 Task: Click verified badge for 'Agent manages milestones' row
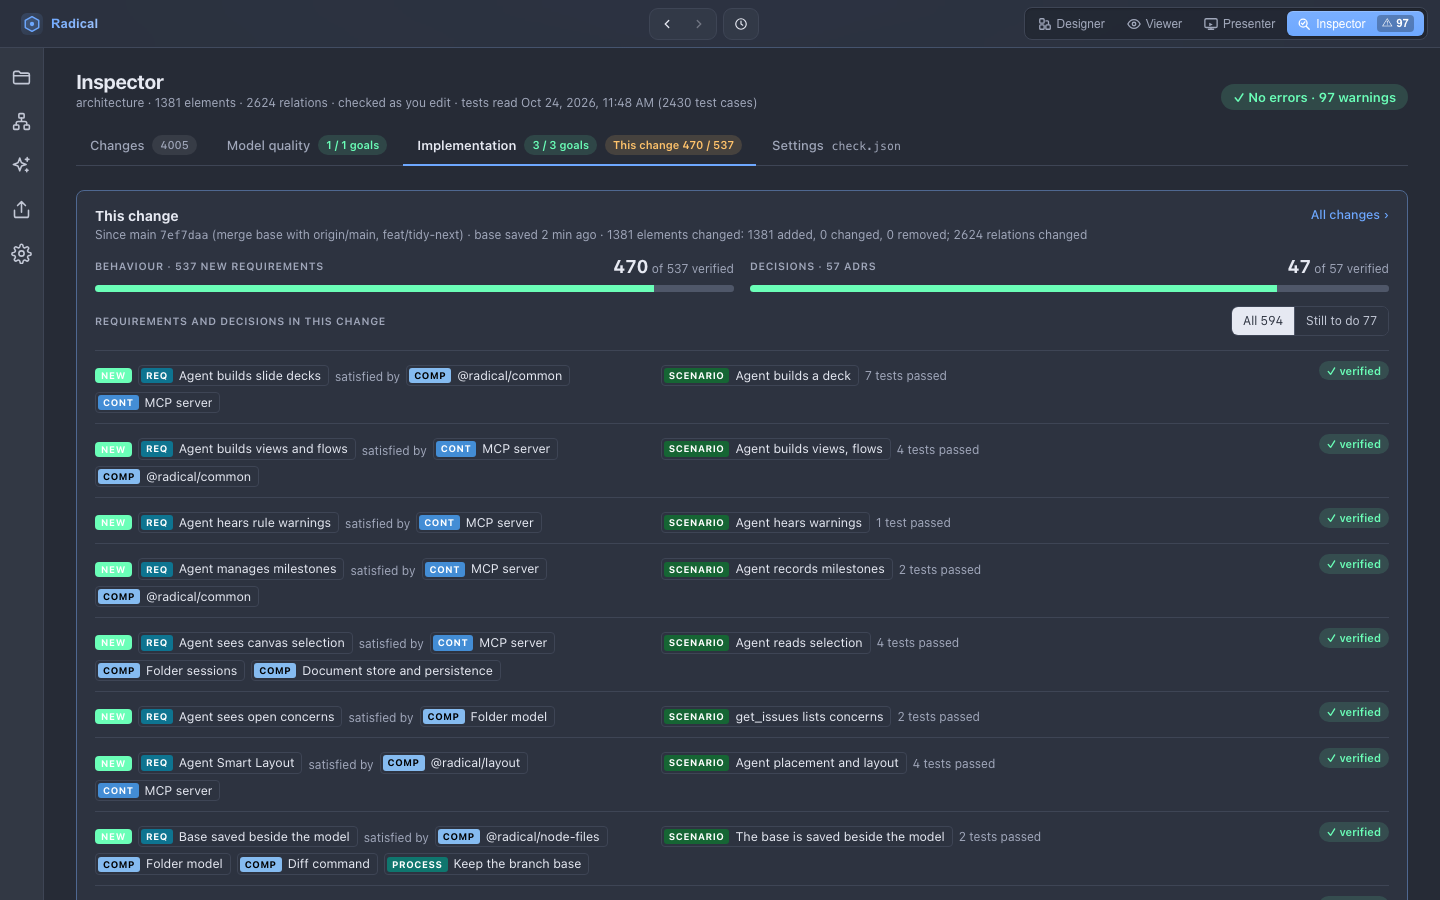(x=1354, y=565)
